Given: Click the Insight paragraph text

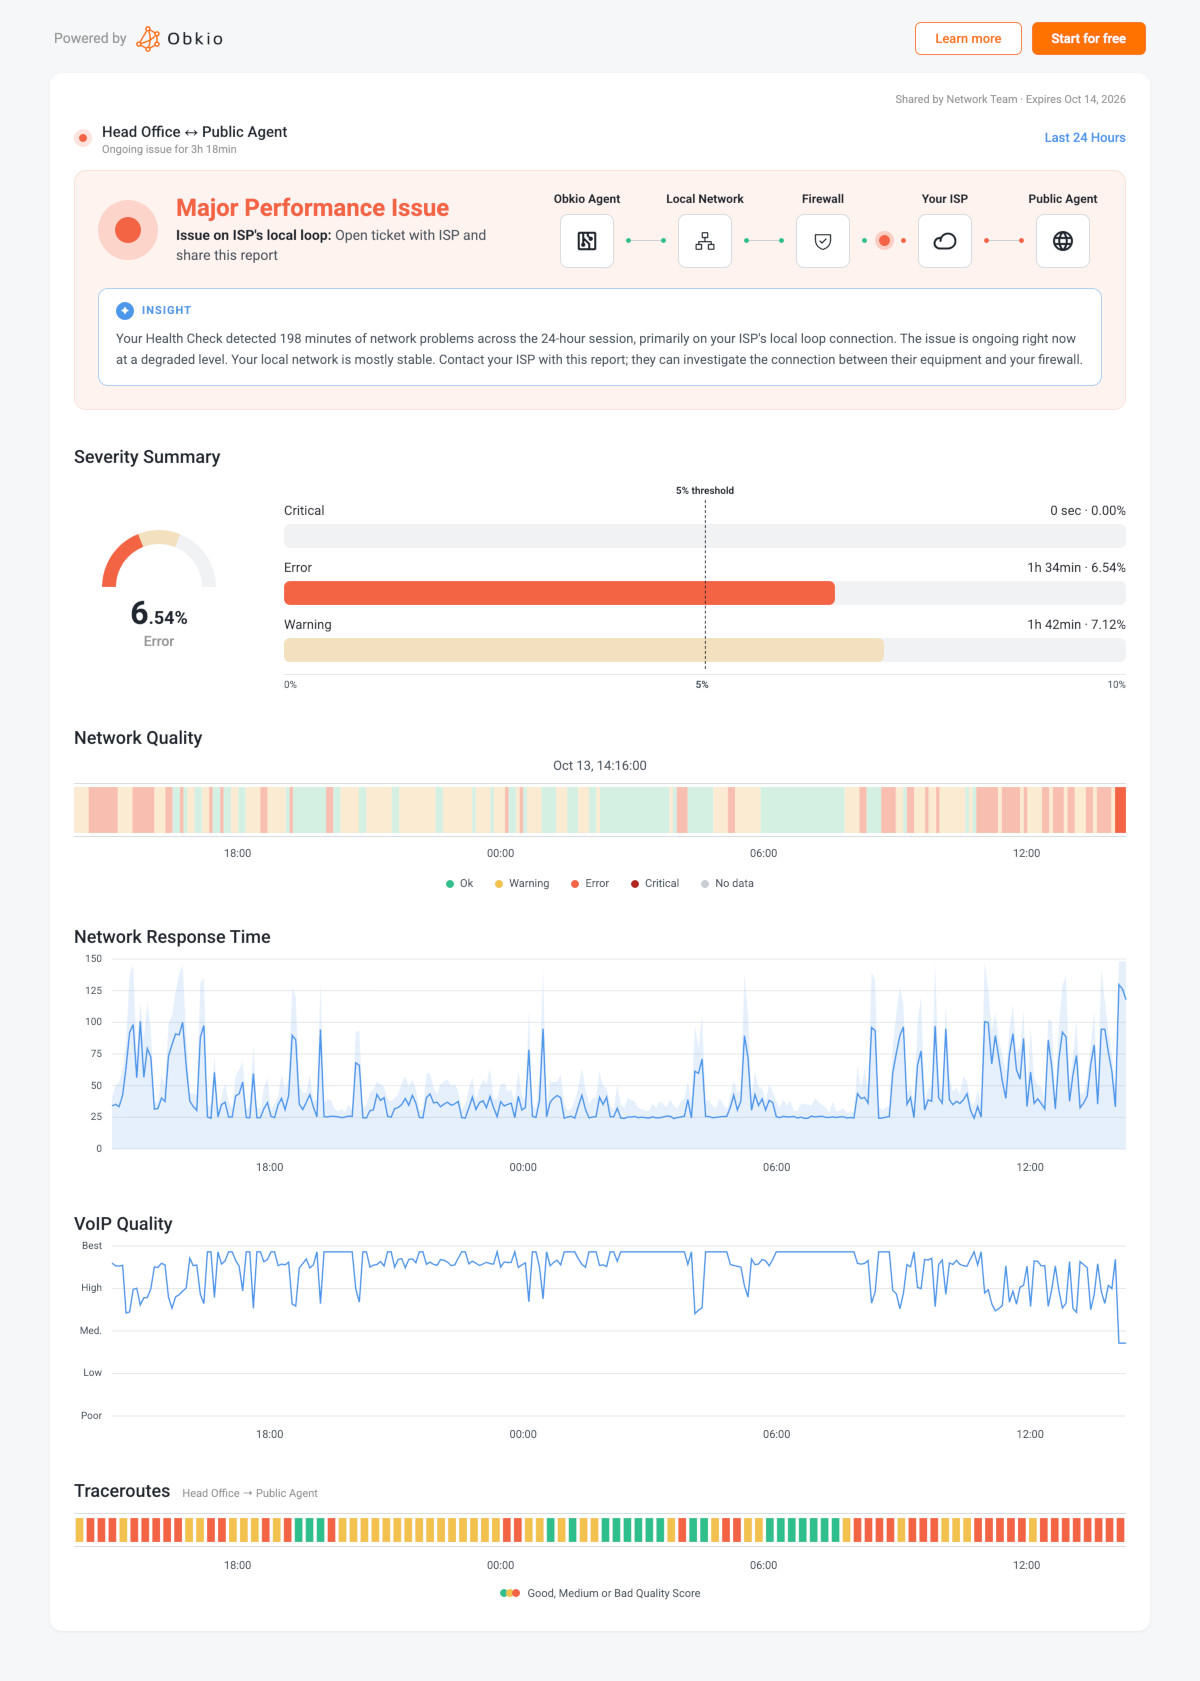Looking at the screenshot, I should click(x=599, y=349).
